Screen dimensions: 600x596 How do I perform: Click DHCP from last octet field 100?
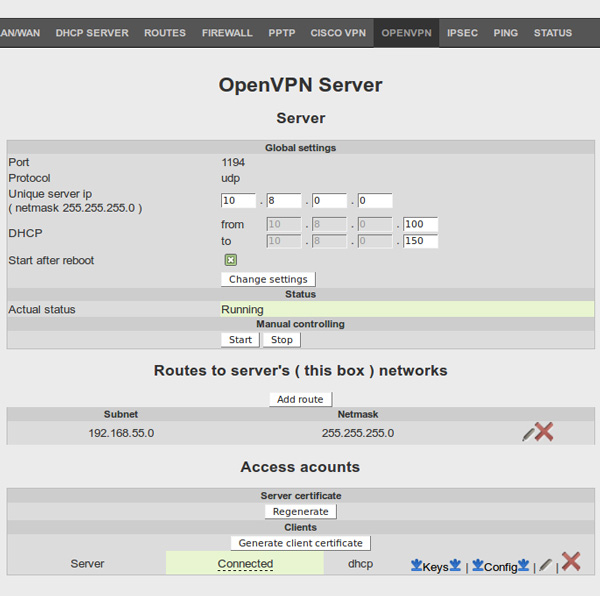[x=421, y=224]
